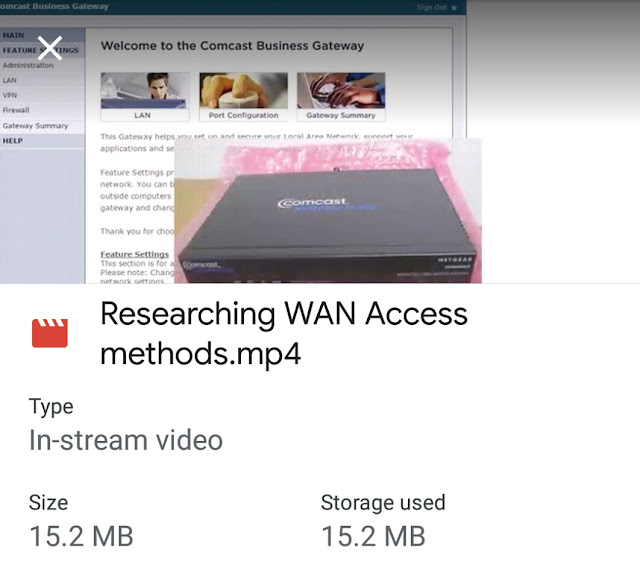Click the In-stream video type value
The width and height of the screenshot is (640, 582).
pos(126,440)
